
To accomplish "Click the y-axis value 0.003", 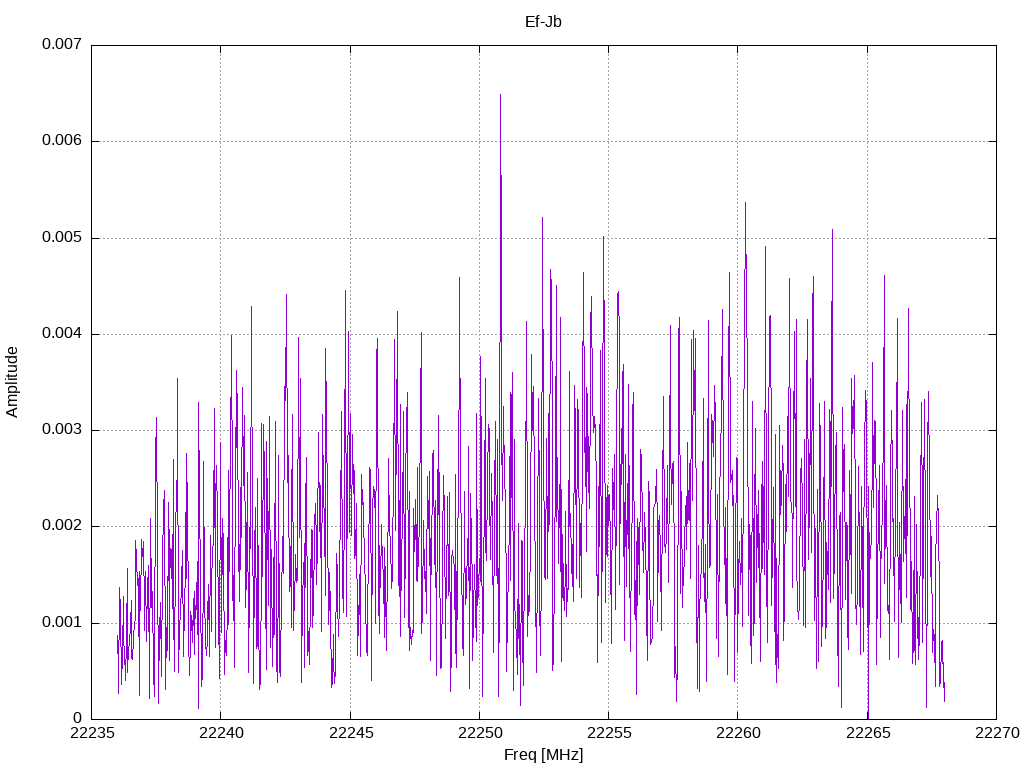I will 62,430.
